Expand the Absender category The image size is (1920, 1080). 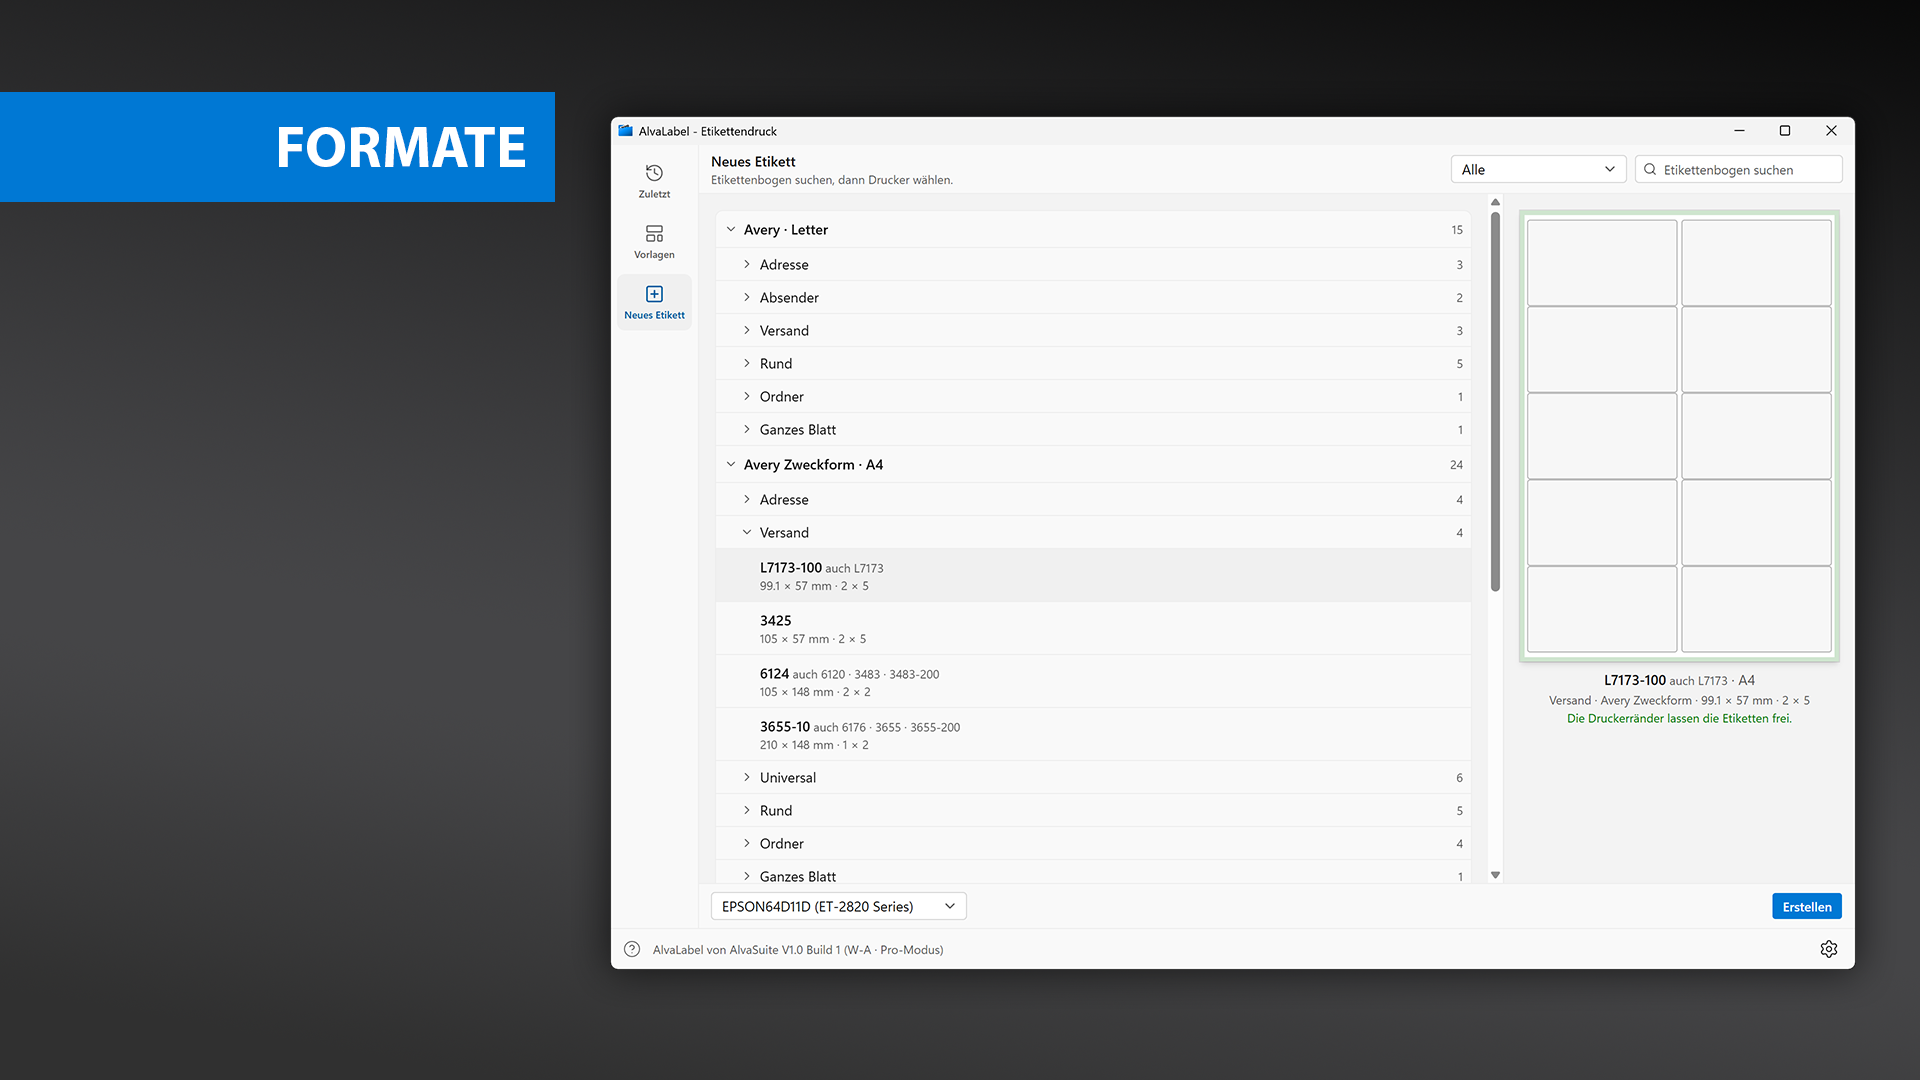747,297
